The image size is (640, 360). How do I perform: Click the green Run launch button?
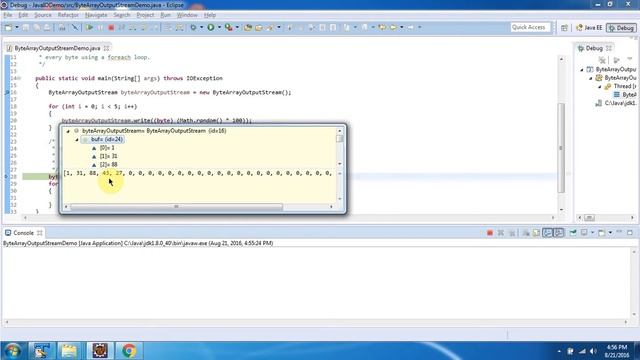(x=211, y=27)
